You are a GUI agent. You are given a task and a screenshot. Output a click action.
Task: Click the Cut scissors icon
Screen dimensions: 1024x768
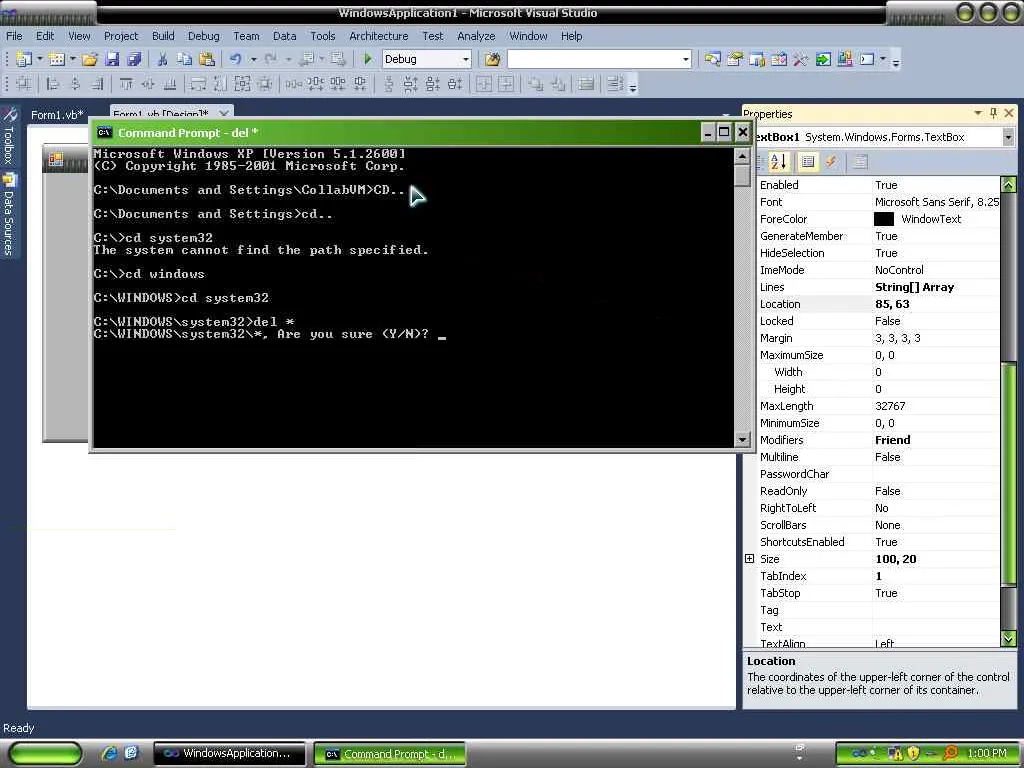[162, 59]
